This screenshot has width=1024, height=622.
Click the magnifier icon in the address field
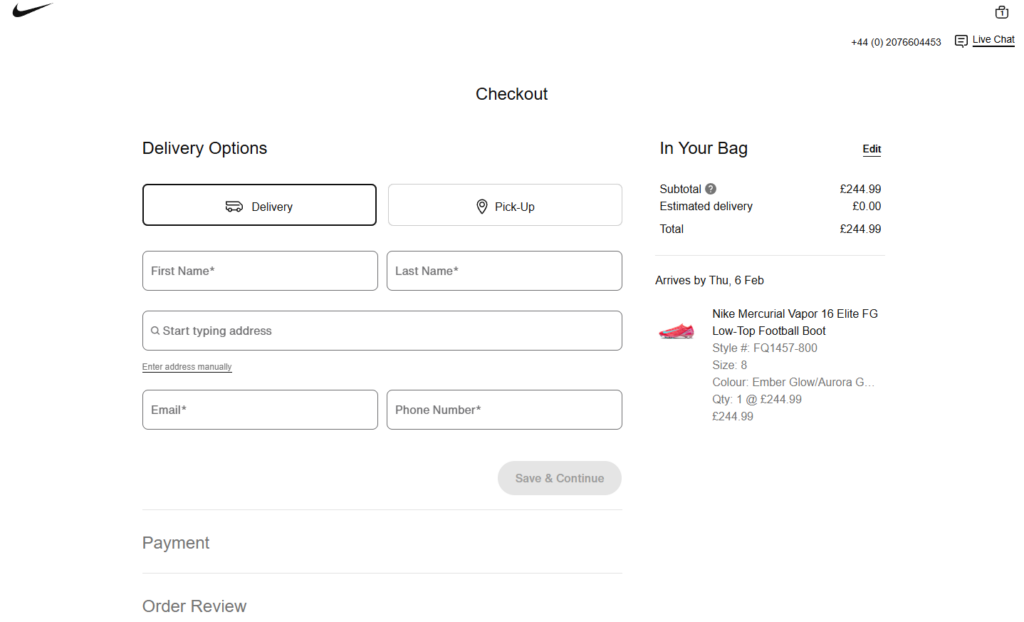pos(155,330)
